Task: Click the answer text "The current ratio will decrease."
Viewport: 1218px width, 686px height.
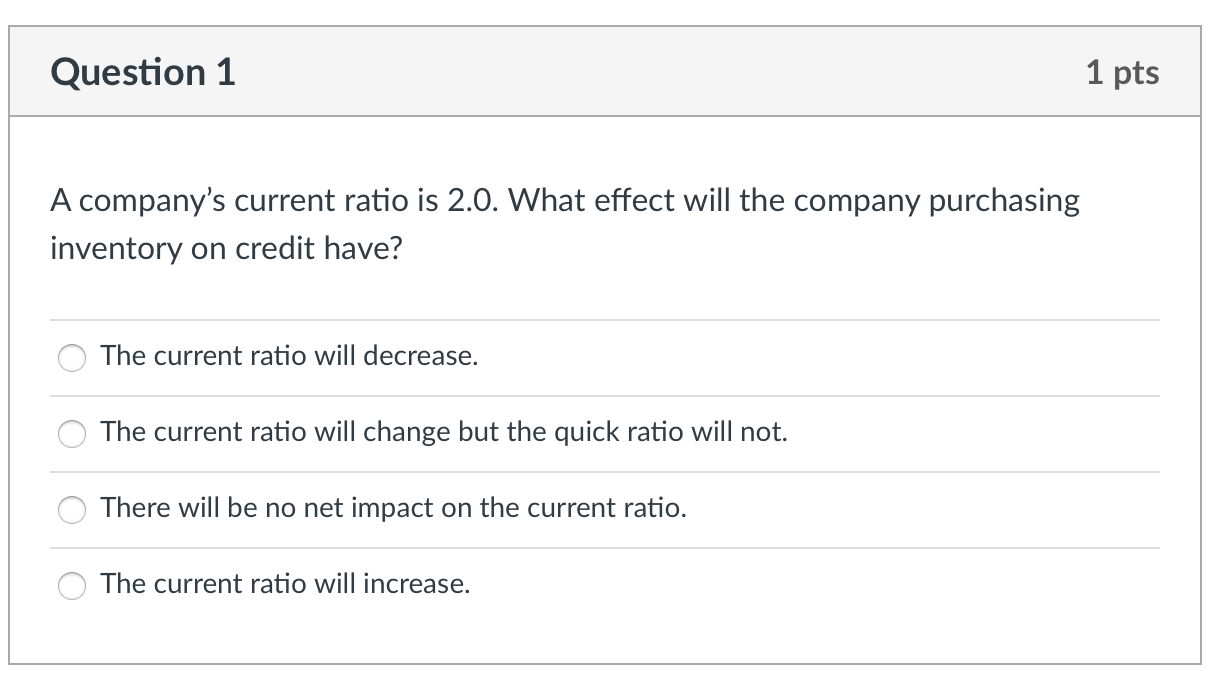Action: 288,355
